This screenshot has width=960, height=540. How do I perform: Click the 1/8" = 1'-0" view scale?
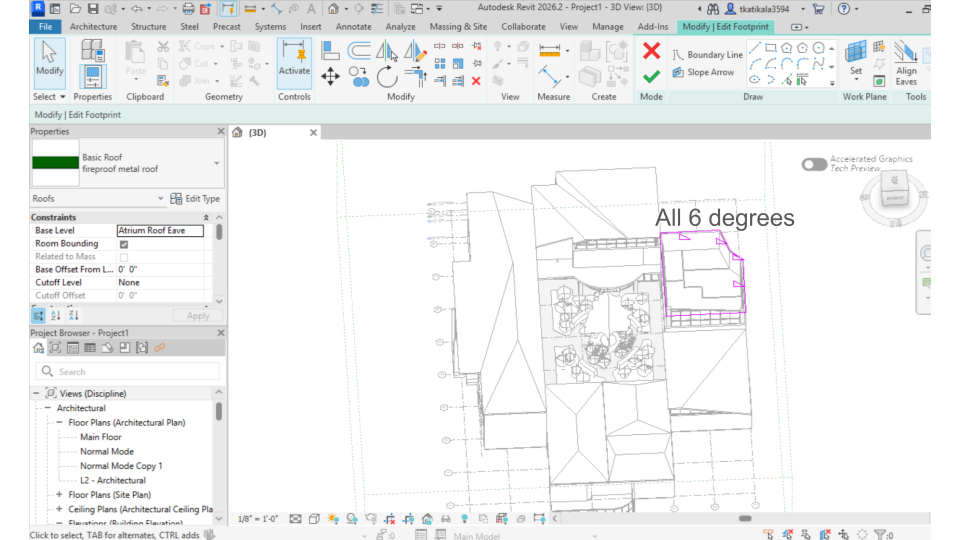pos(258,519)
